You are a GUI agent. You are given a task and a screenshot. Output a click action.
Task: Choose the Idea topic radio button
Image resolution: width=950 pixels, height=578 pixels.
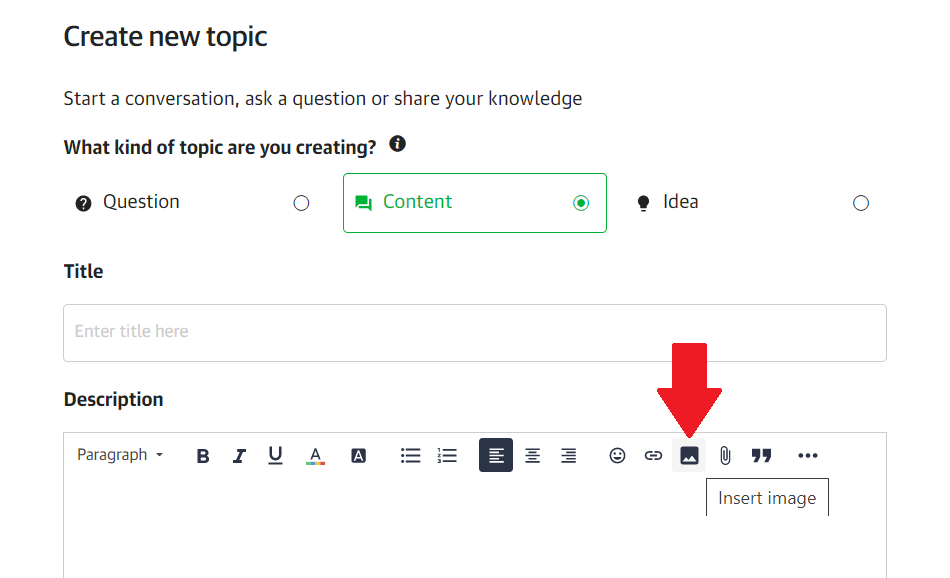coord(861,203)
